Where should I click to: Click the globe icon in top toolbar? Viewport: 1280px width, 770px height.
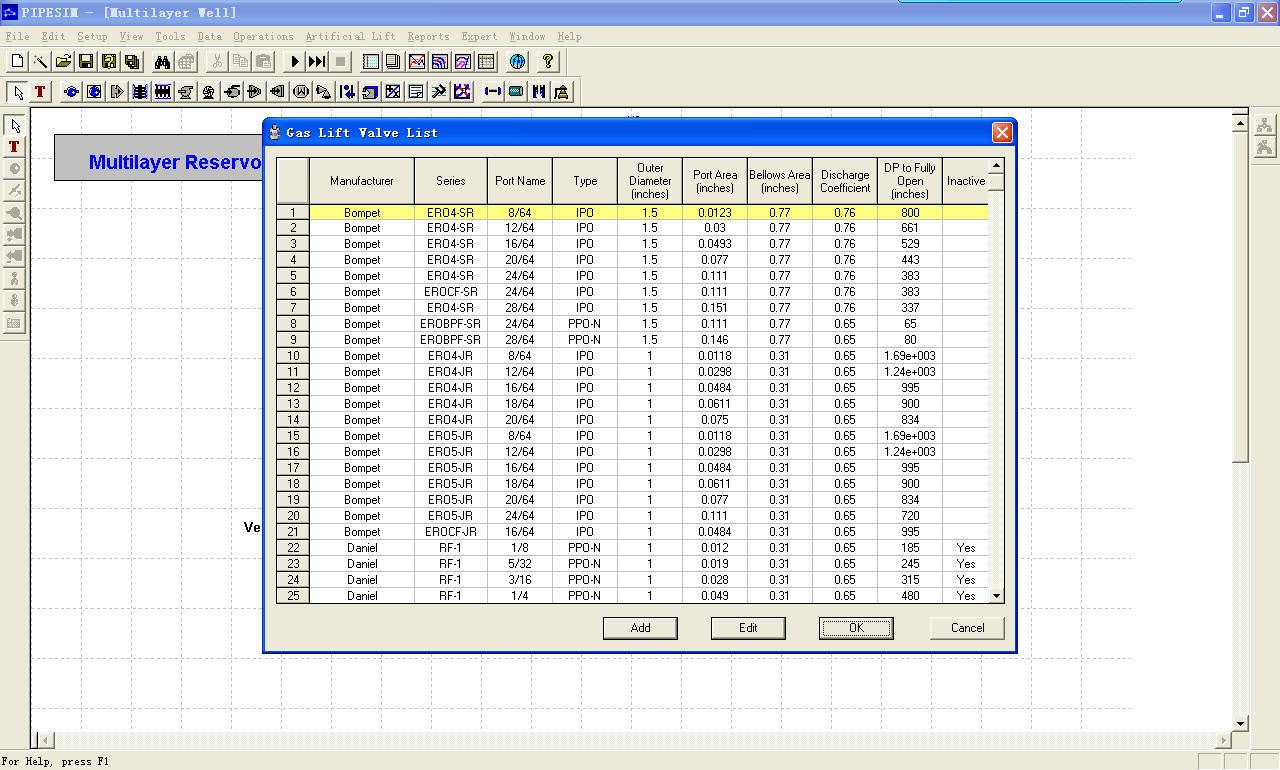[517, 62]
